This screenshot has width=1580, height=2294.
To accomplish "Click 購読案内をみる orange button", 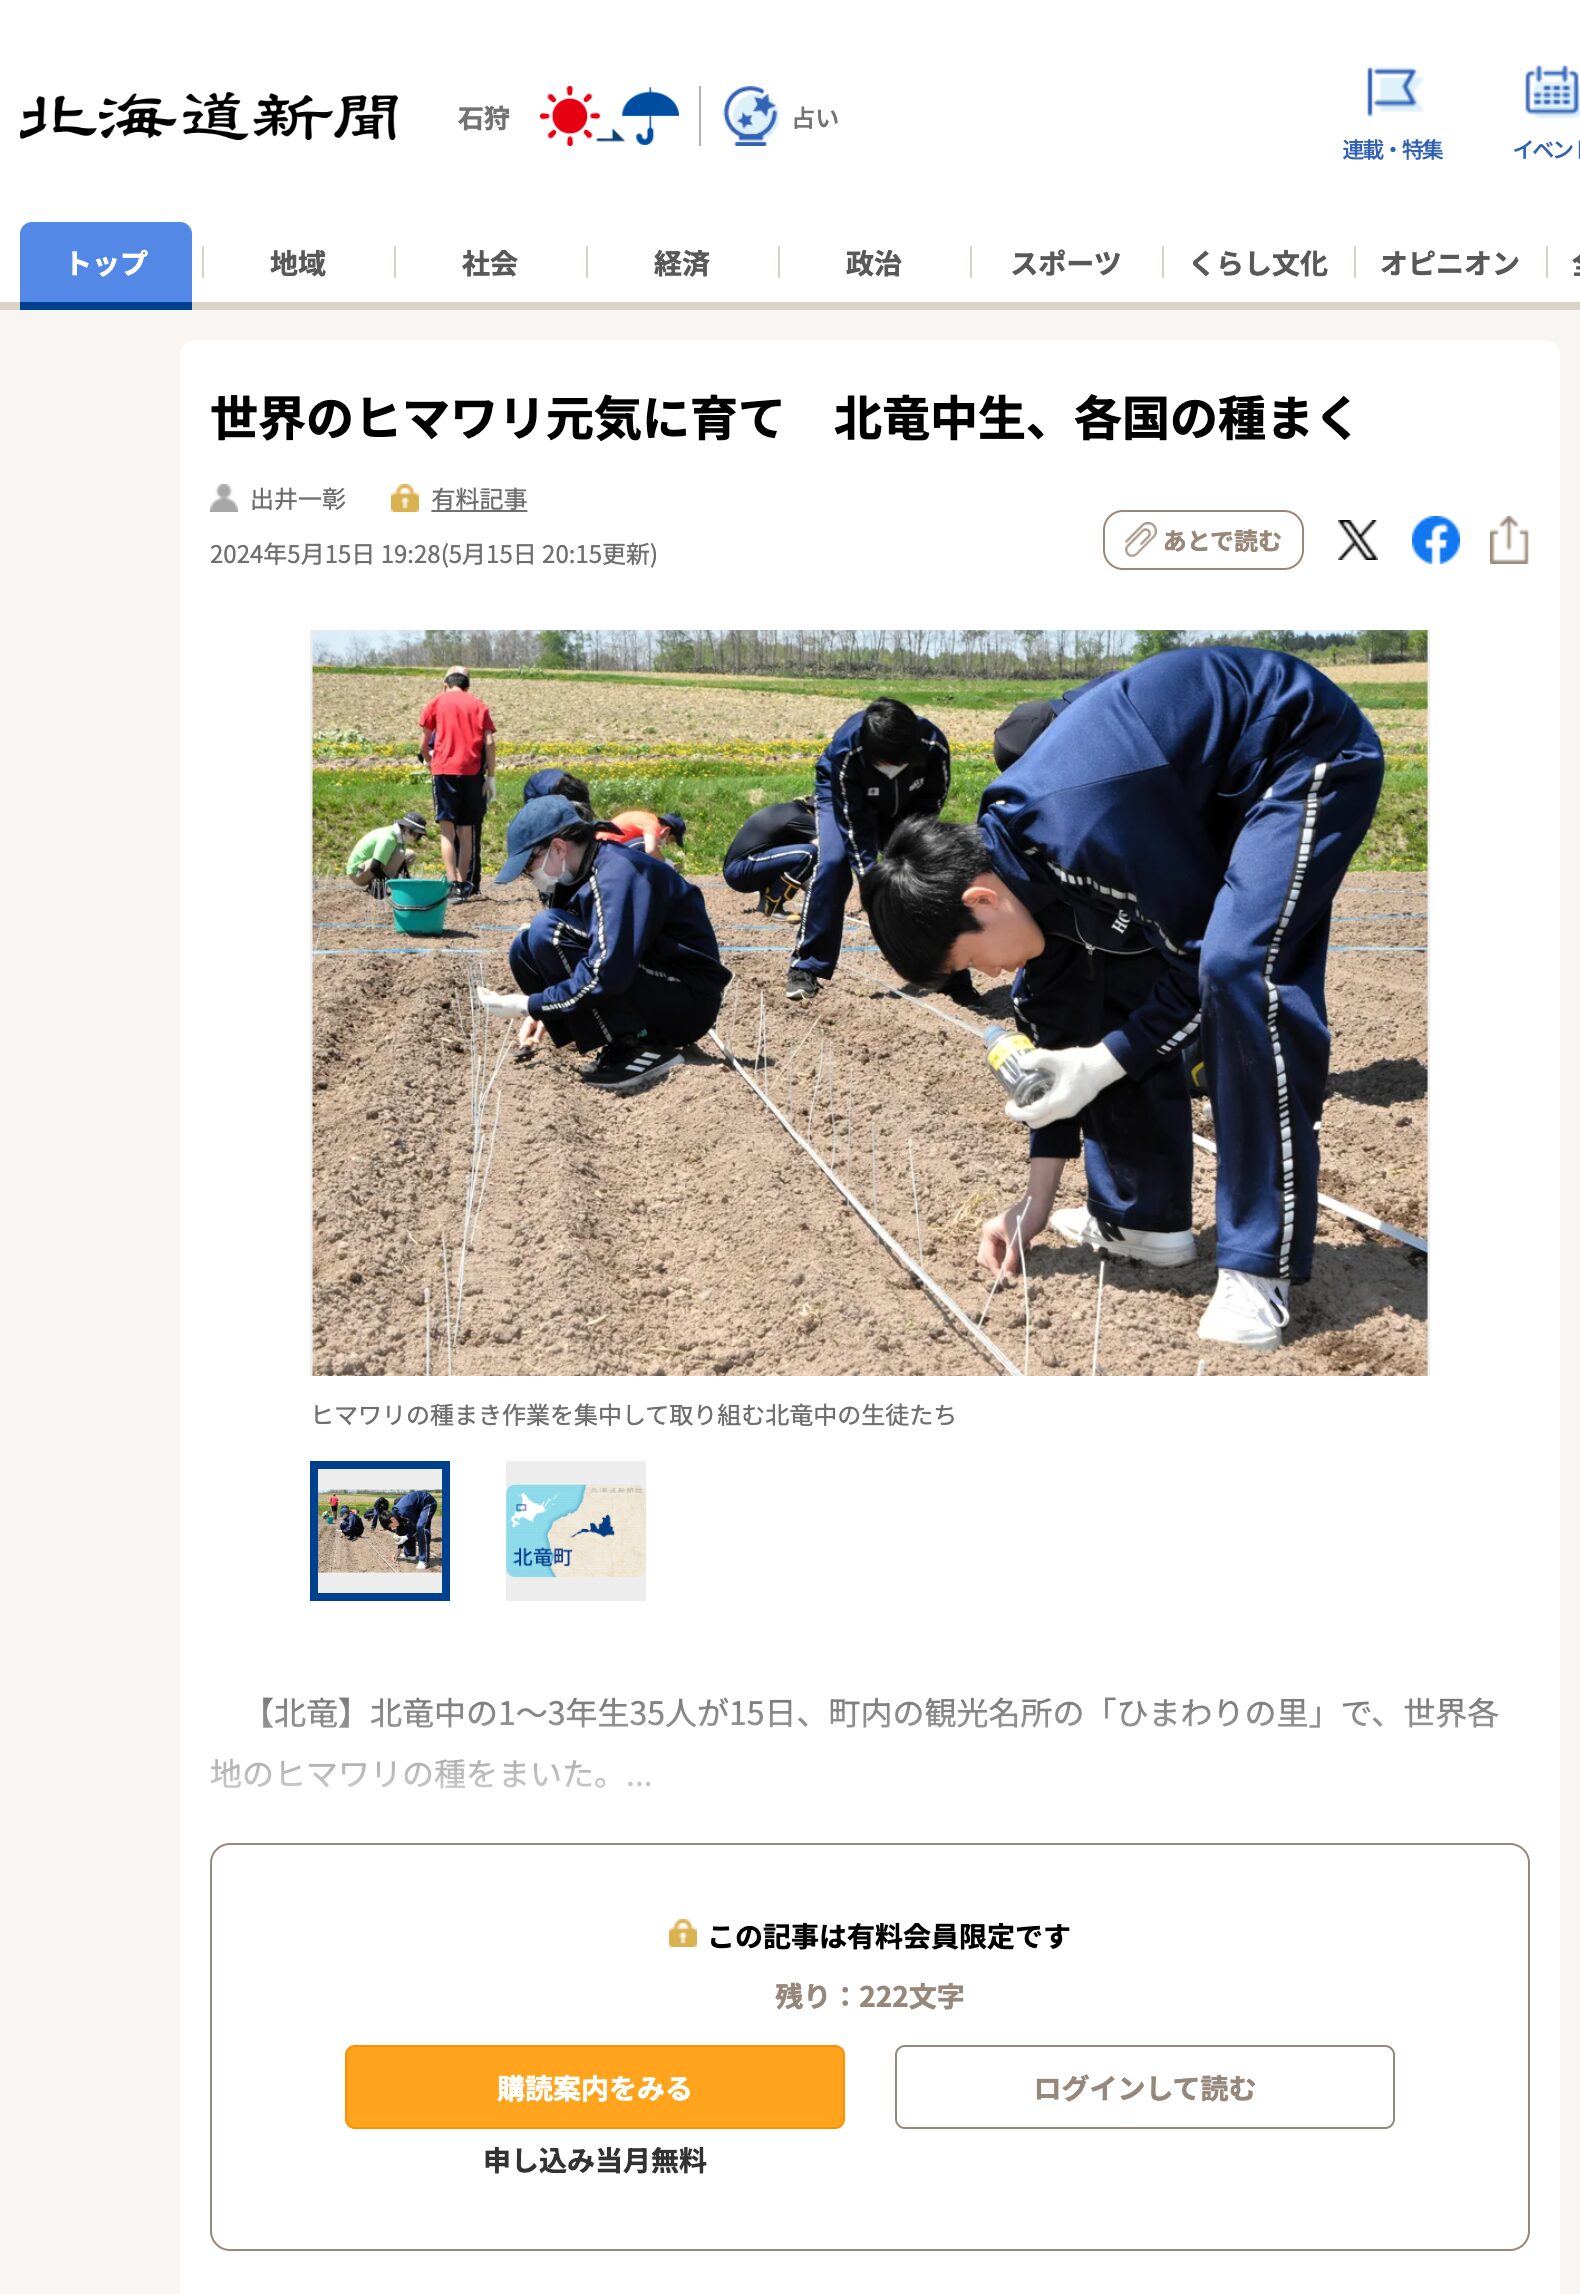I will point(594,2086).
